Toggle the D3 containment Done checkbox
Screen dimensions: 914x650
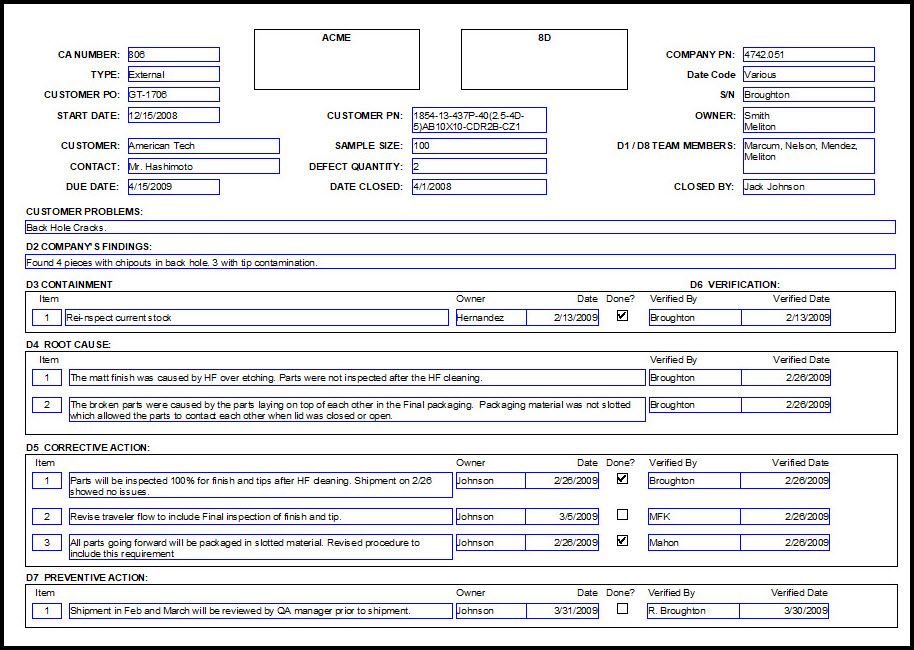coord(623,315)
